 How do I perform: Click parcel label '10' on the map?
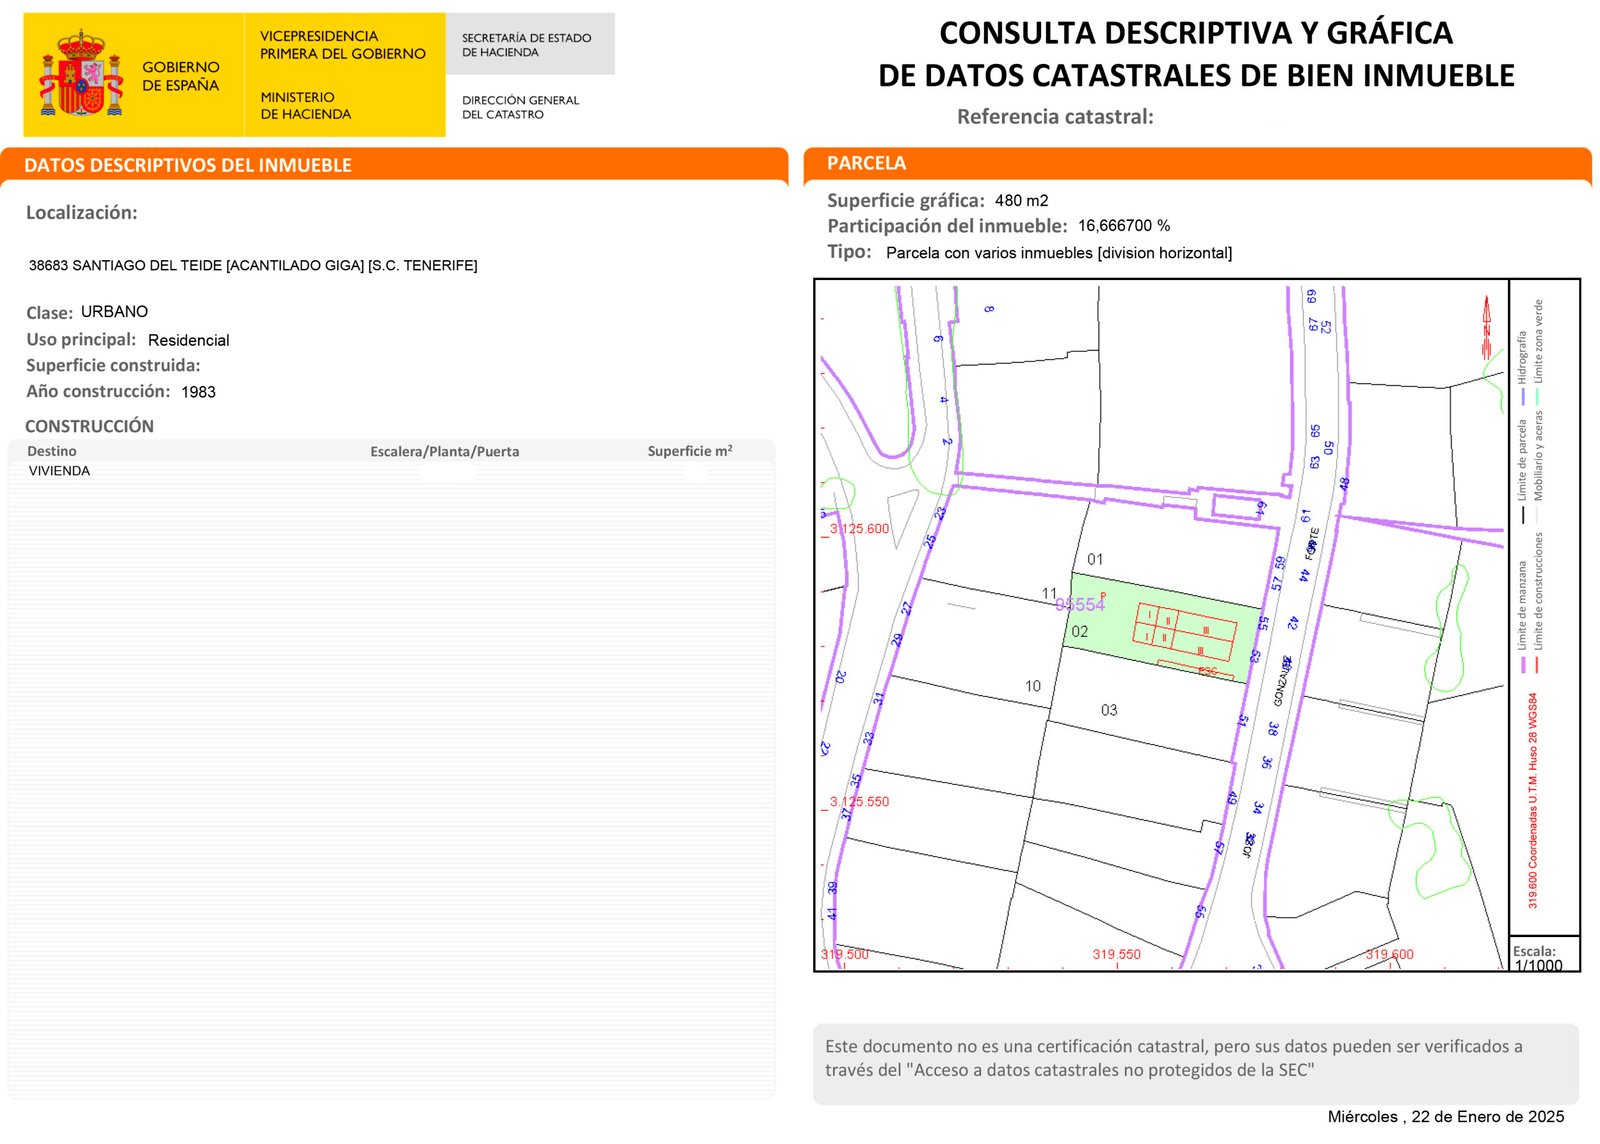tap(1033, 686)
